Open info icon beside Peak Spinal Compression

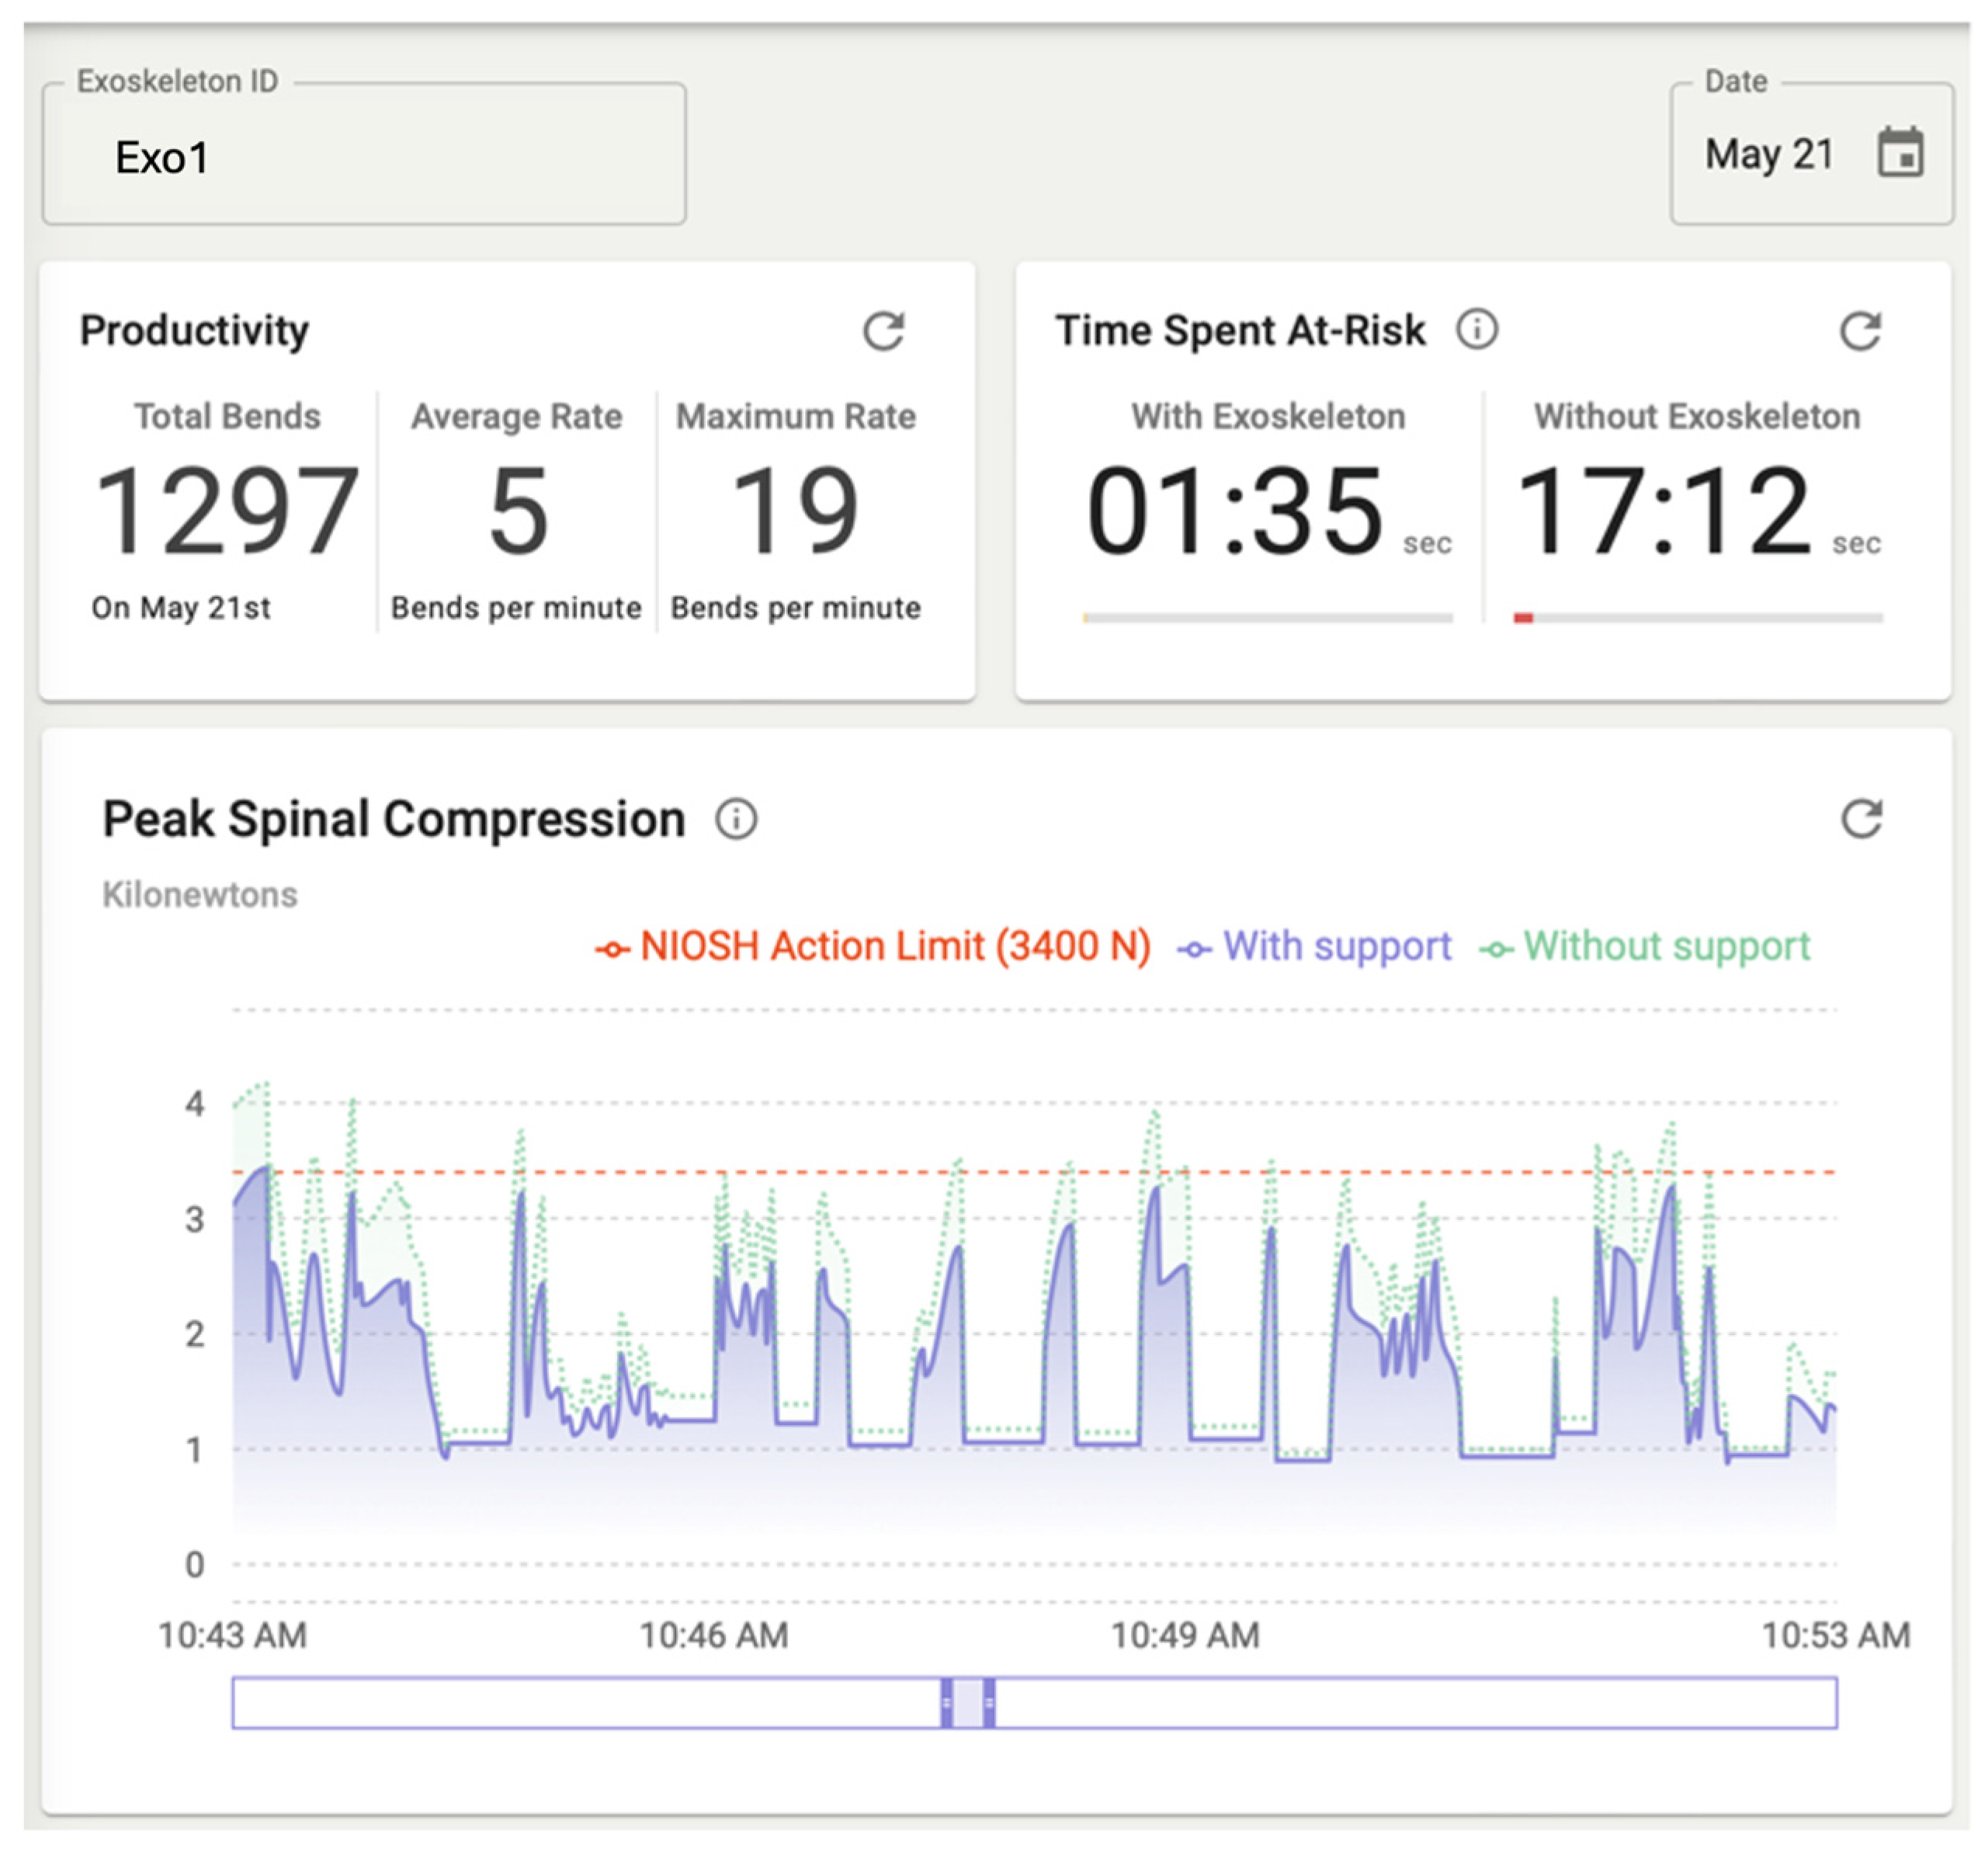coord(736,819)
